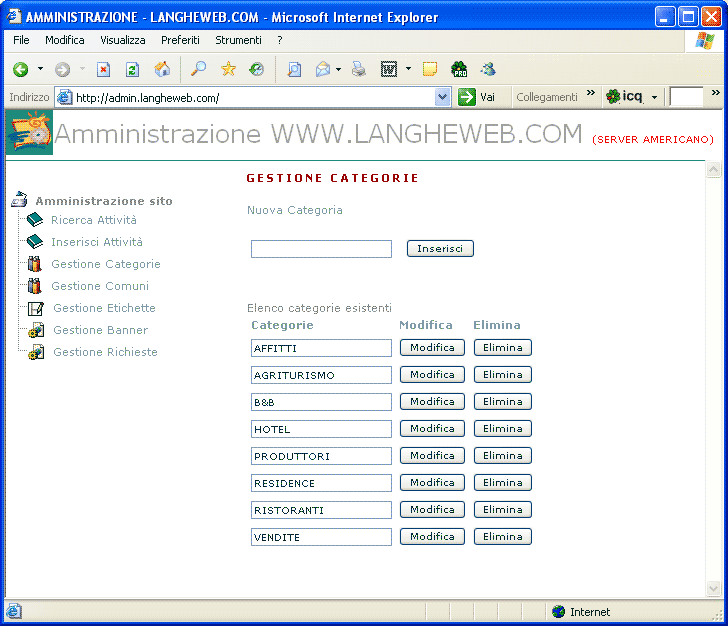Click Modifica for AFFITTI
Screen dimensions: 728x626
tap(432, 347)
